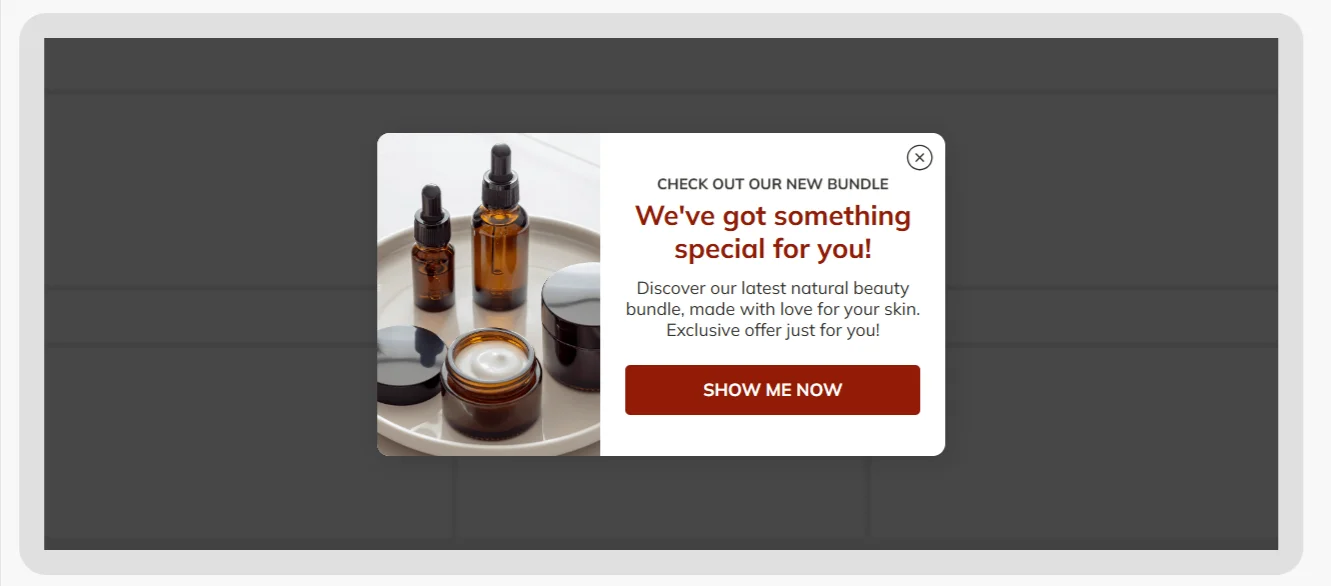The image size is (1331, 586).
Task: Click the 'Discover our latest natural beauty' text line
Action: [772, 288]
